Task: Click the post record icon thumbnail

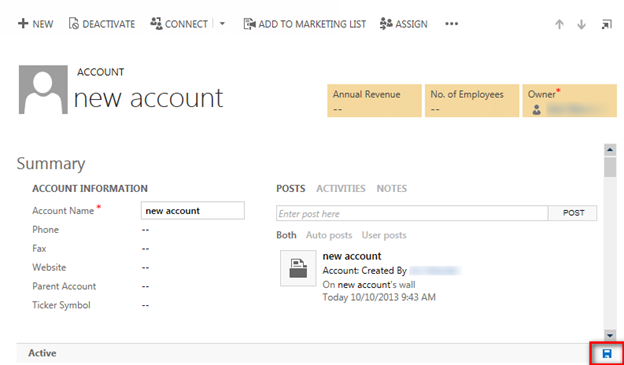Action: (298, 268)
